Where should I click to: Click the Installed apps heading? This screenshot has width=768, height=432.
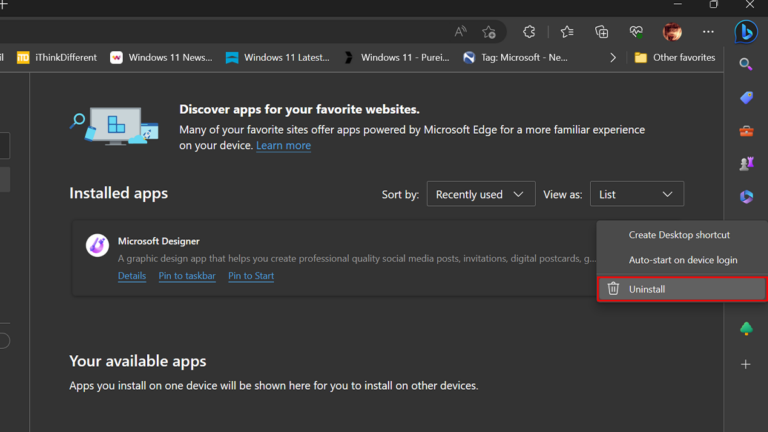click(x=118, y=193)
